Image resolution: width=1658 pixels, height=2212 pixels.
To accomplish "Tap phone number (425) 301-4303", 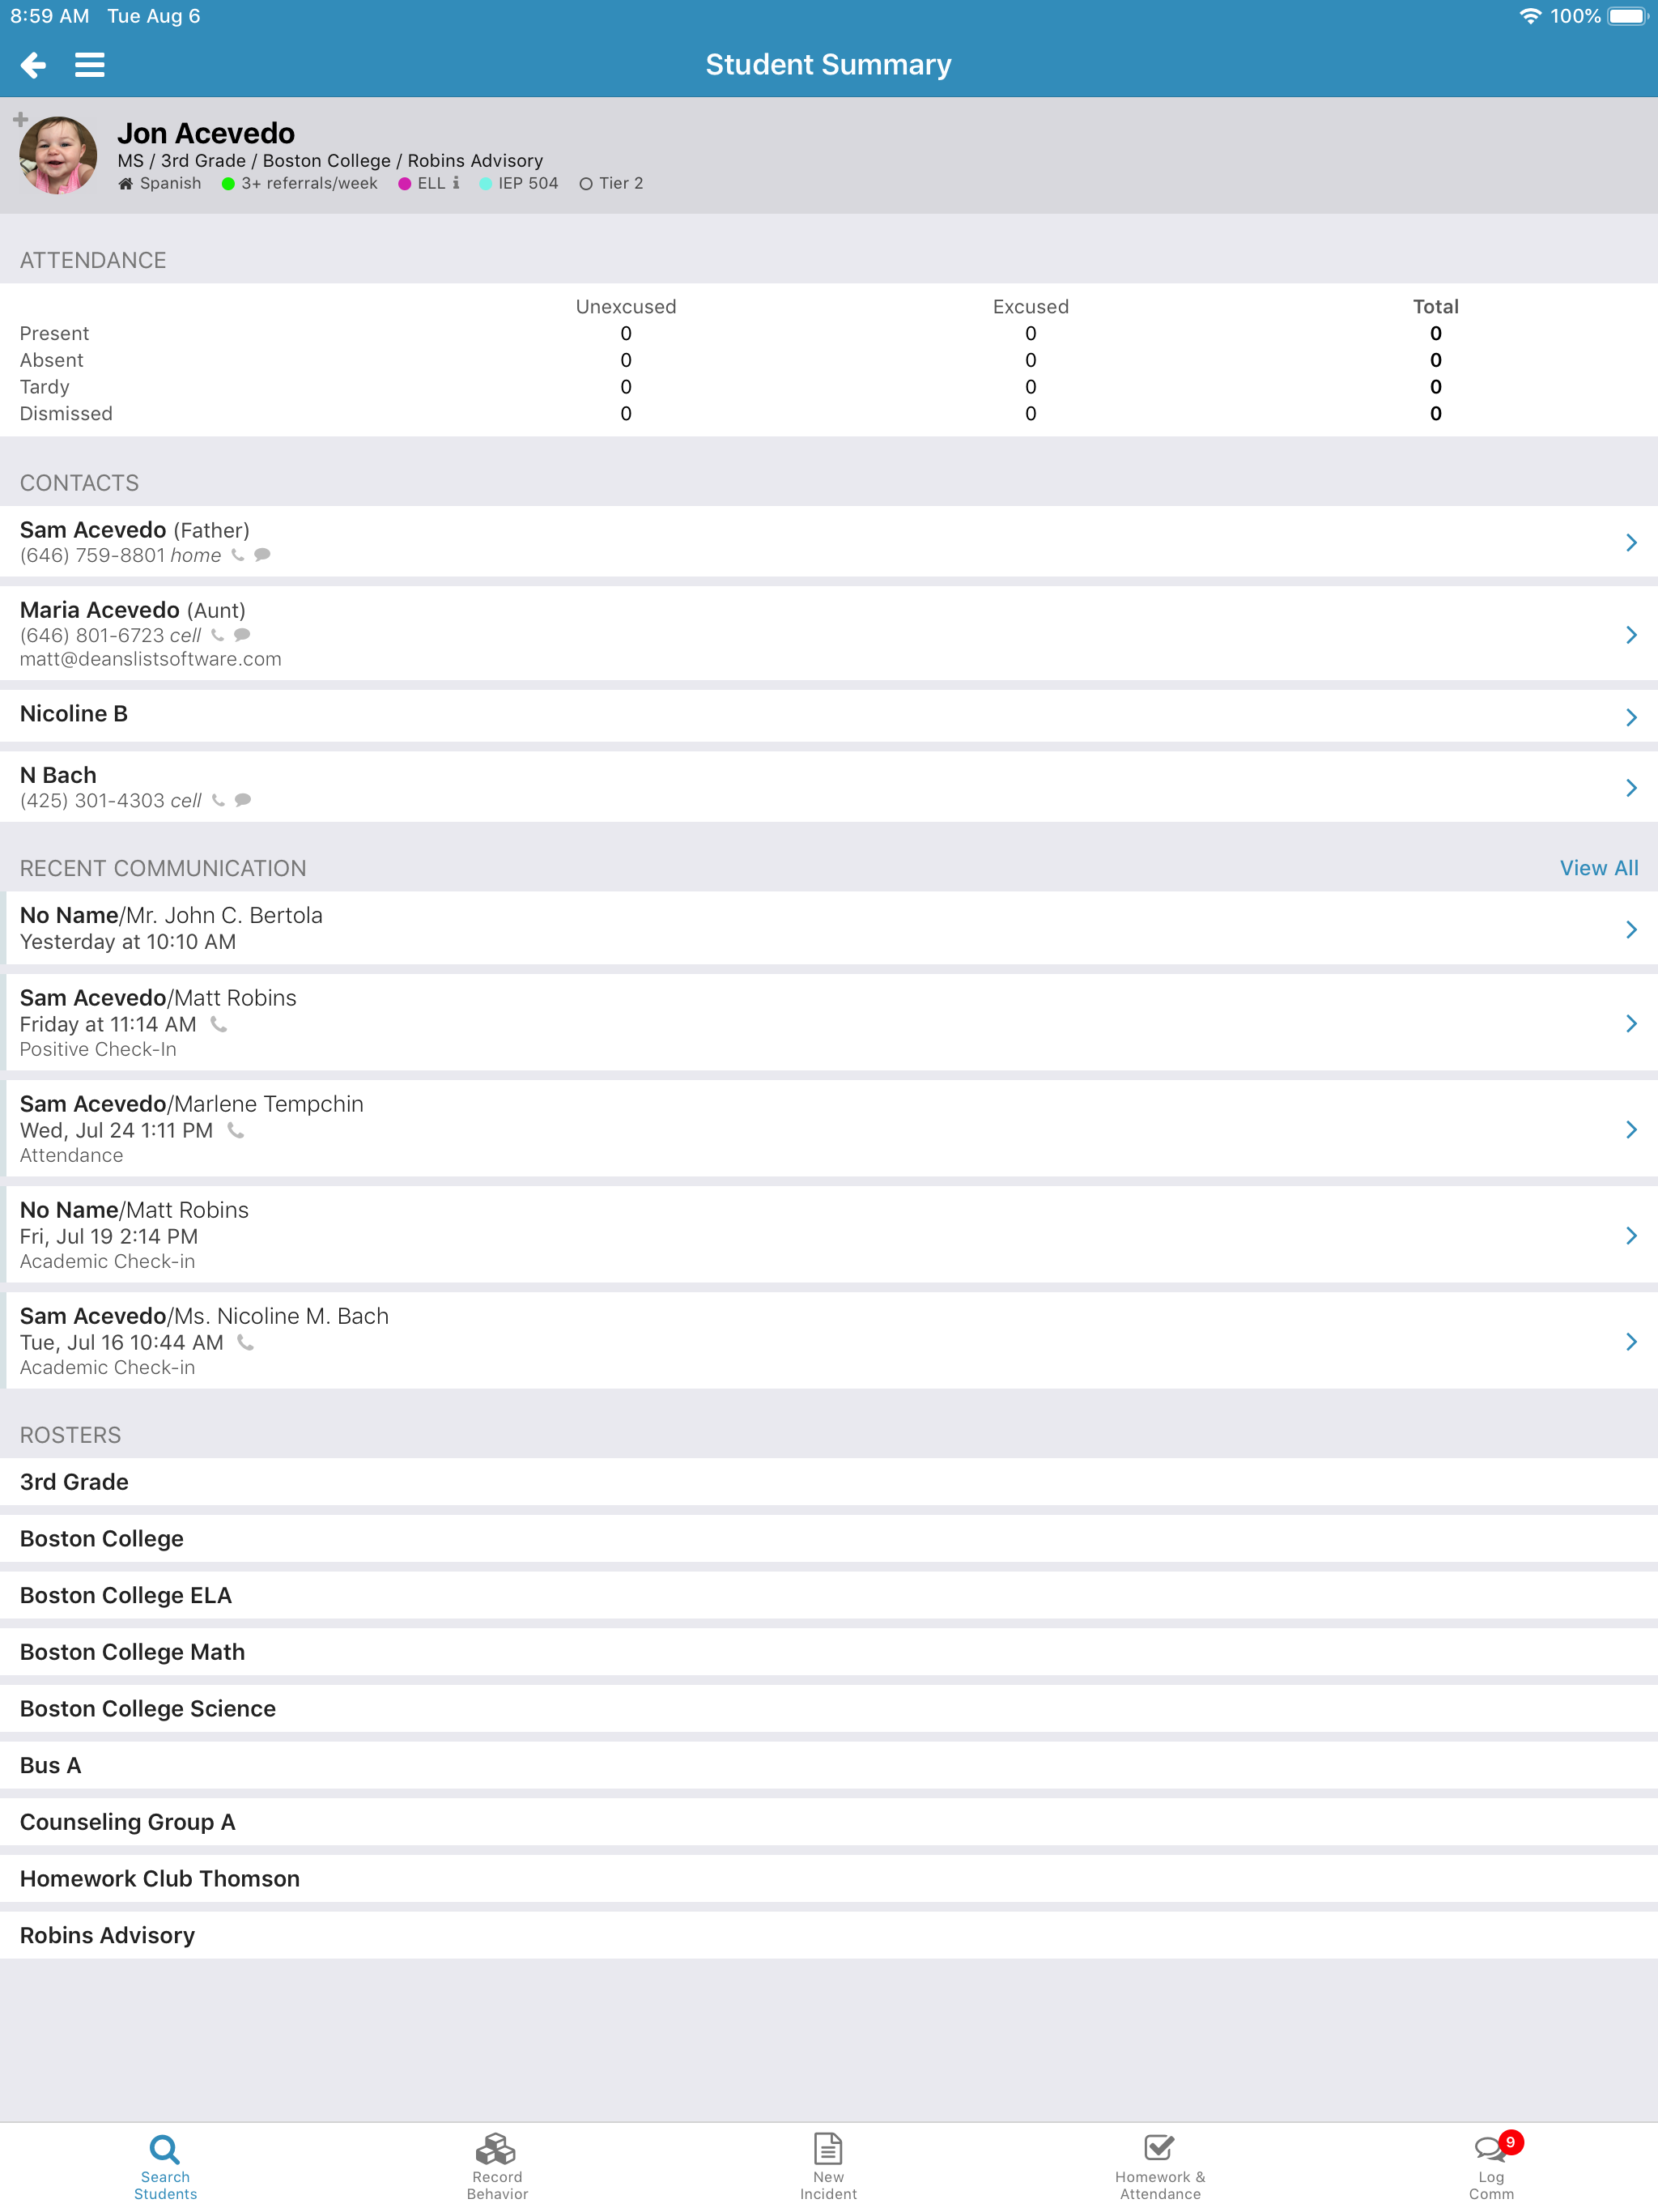I will coord(92,800).
